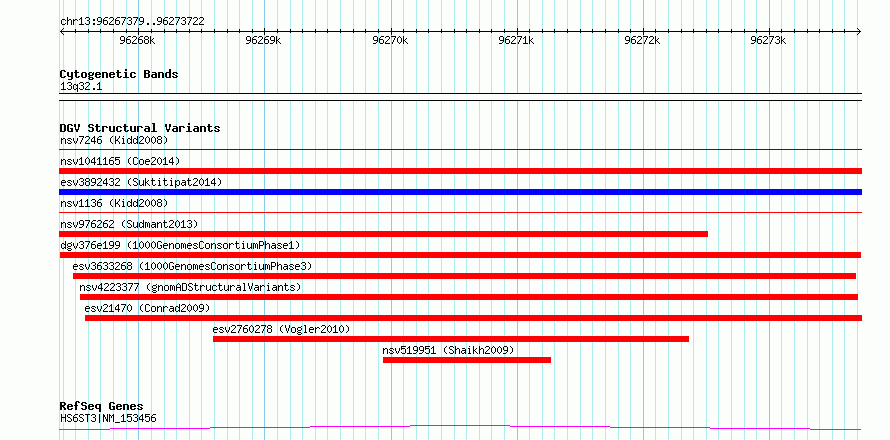Click dgv376e199 (1000GenomesConsortiumPhase1) label
The width and height of the screenshot is (890, 440).
(180, 245)
